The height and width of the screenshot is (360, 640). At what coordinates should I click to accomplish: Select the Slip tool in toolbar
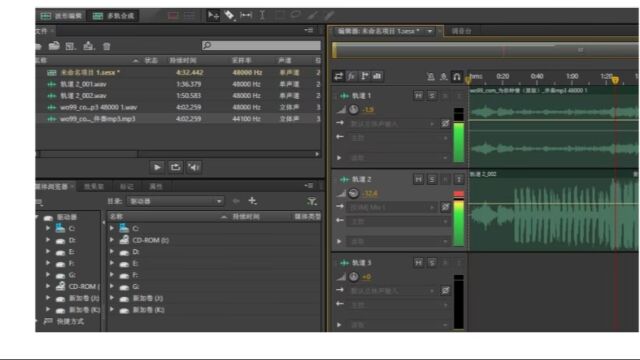(246, 16)
